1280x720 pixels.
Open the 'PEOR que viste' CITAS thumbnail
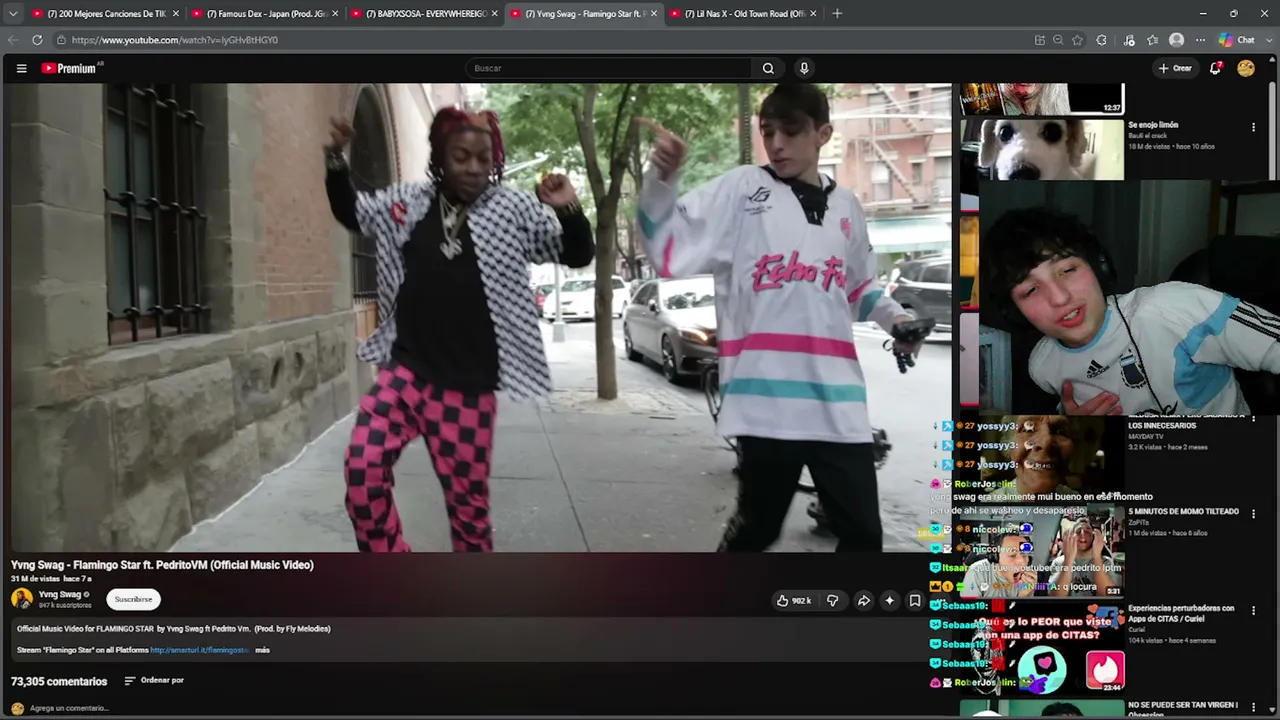1042,648
